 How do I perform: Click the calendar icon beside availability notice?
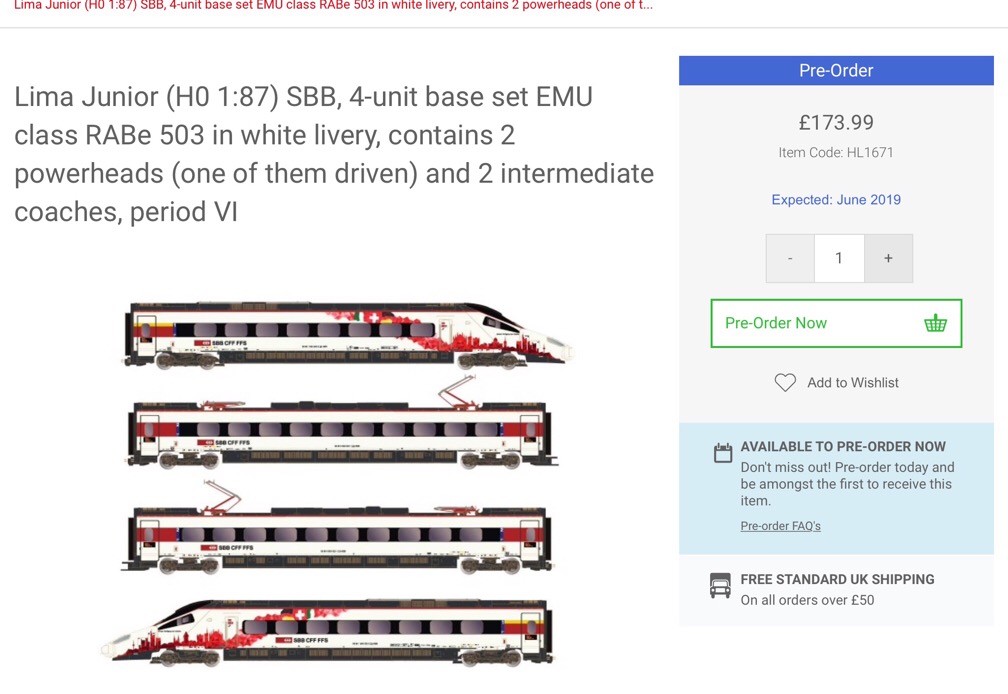coord(723,454)
